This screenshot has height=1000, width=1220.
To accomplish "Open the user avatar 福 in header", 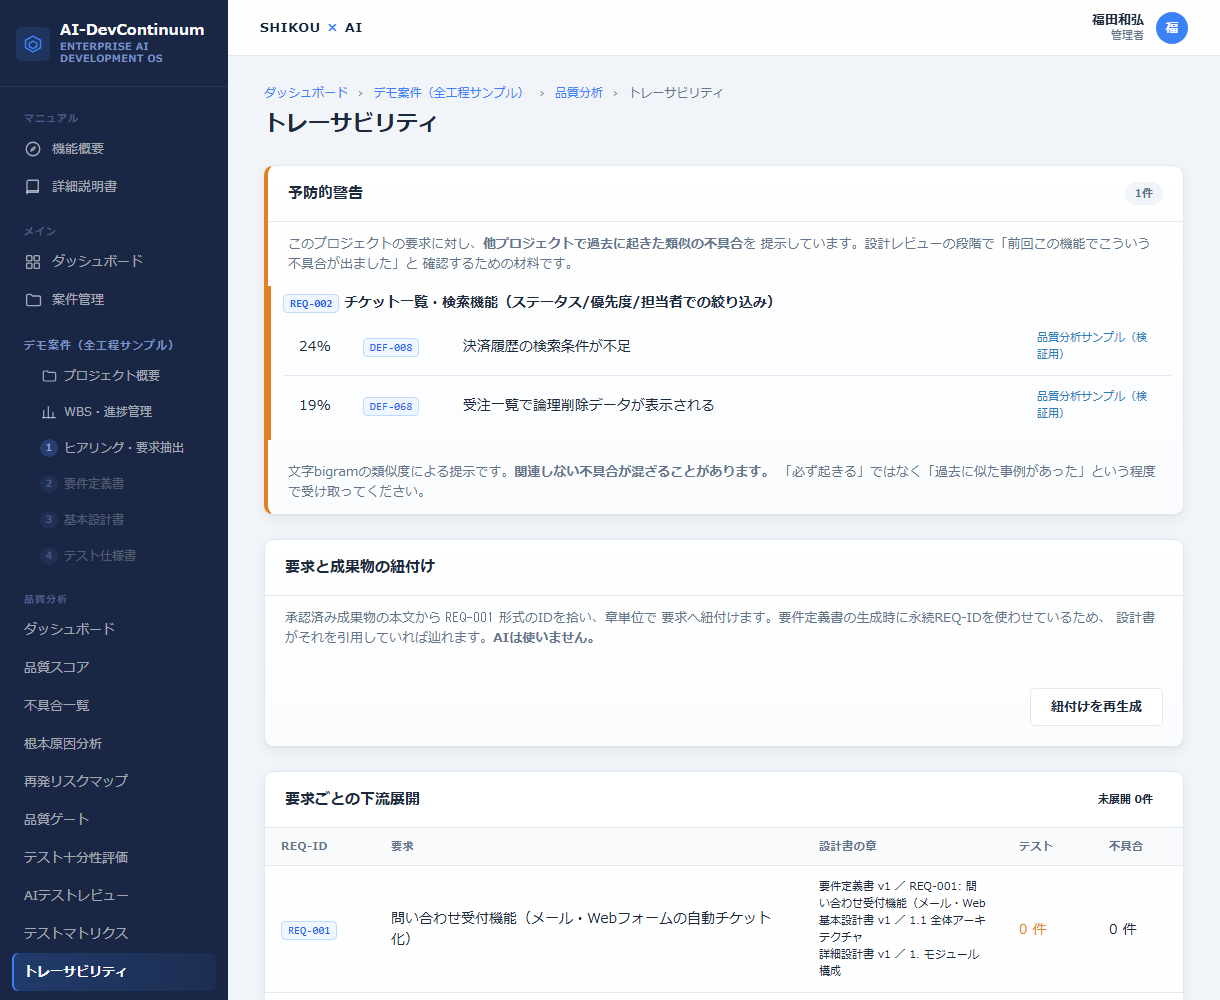I will (1172, 28).
